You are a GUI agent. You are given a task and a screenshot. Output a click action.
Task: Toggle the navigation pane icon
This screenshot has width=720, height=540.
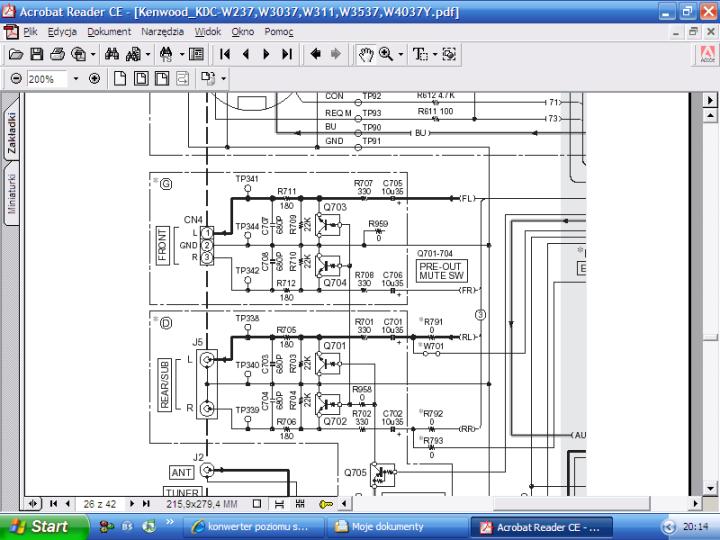pos(197,55)
